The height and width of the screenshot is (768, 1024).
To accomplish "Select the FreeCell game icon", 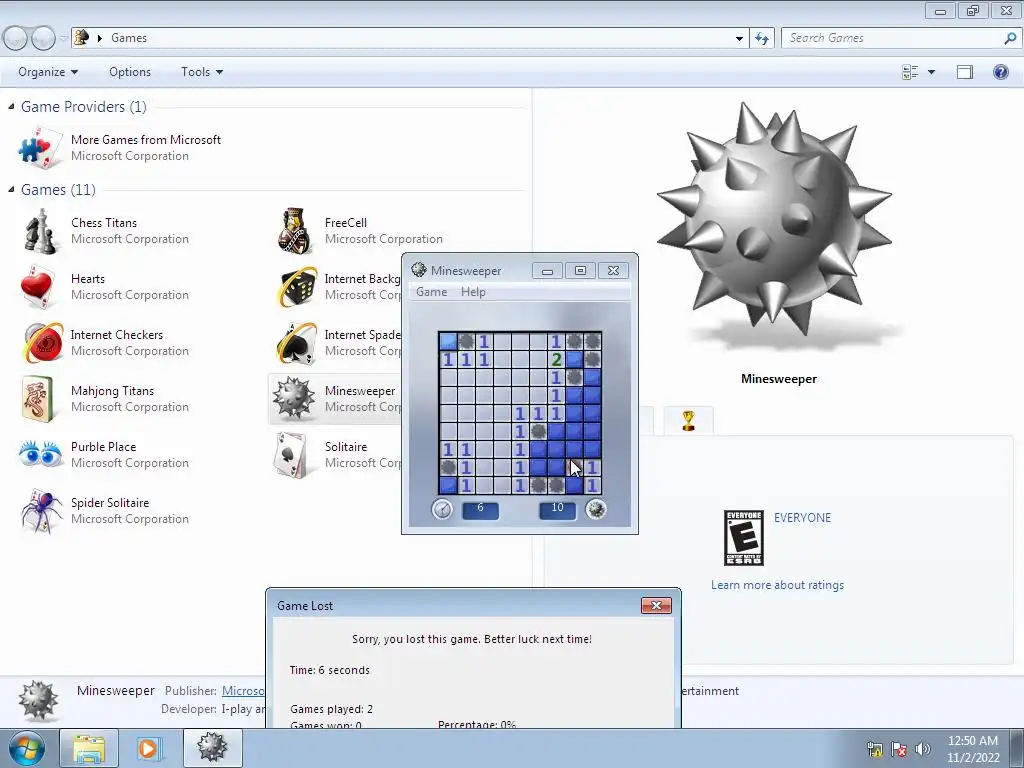I will point(295,231).
